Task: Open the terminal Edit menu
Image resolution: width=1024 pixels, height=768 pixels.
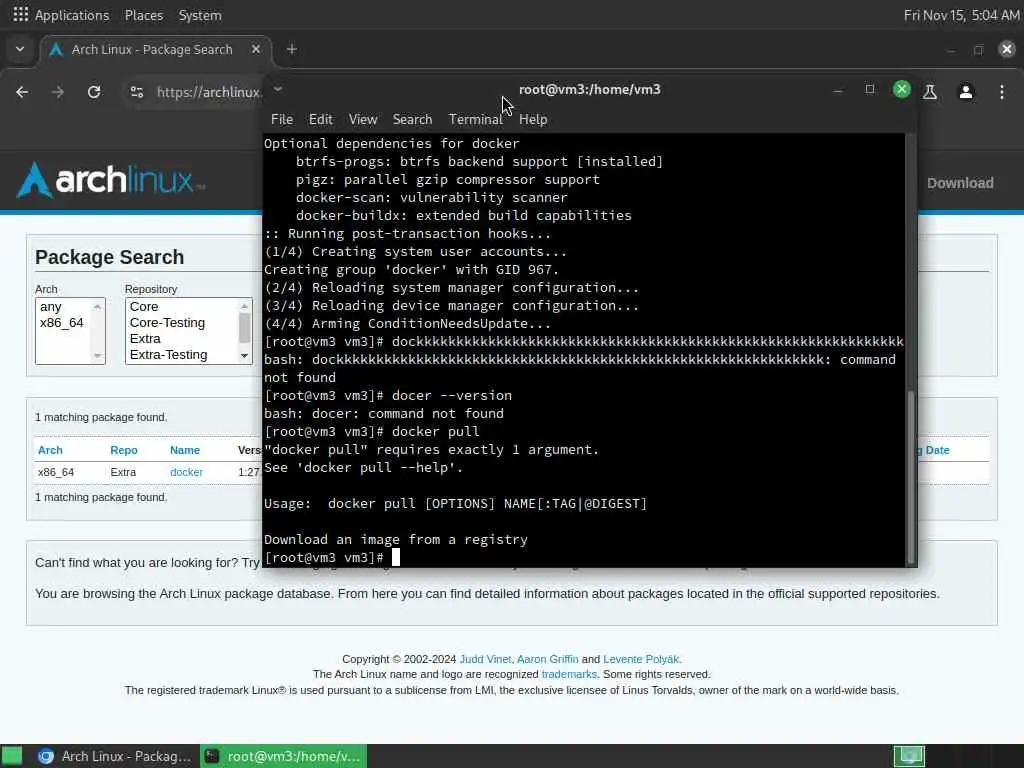Action: point(321,120)
